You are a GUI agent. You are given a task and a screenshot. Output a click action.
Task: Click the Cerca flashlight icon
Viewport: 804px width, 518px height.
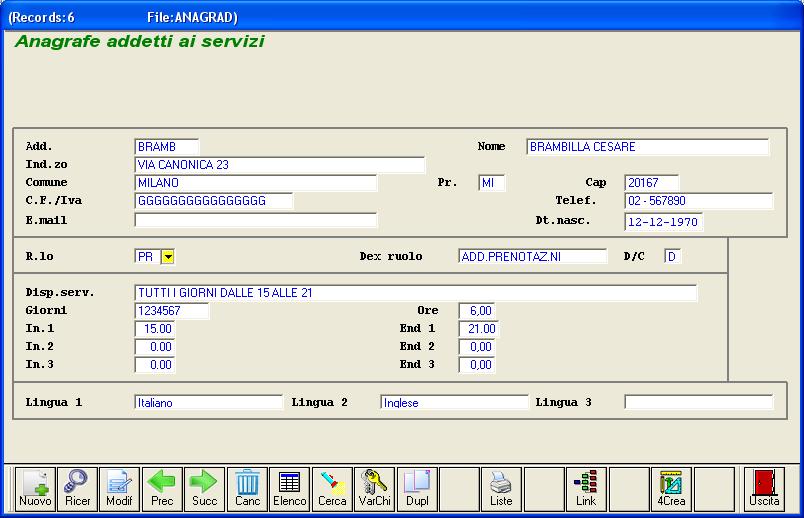tap(332, 489)
